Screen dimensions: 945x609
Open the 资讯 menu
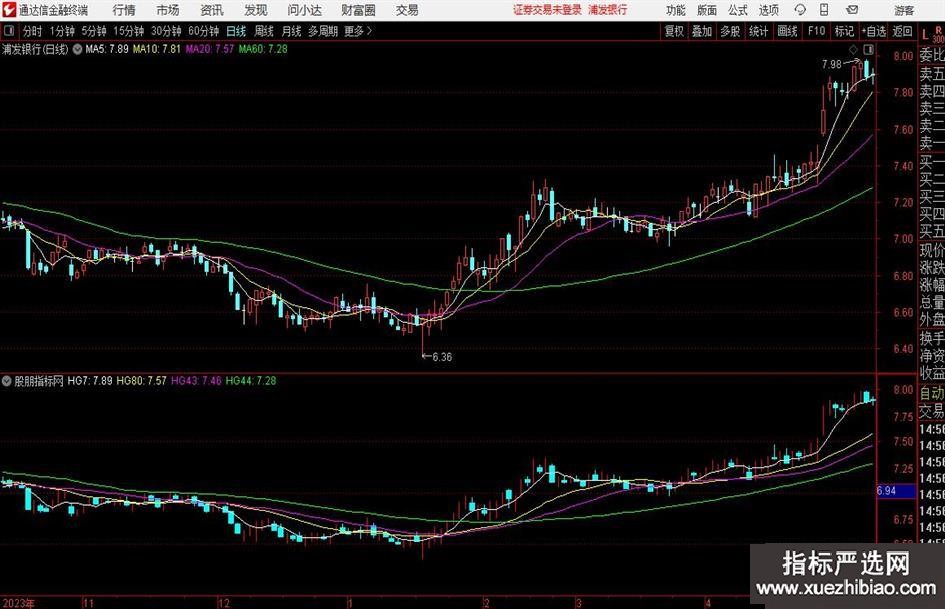point(212,10)
